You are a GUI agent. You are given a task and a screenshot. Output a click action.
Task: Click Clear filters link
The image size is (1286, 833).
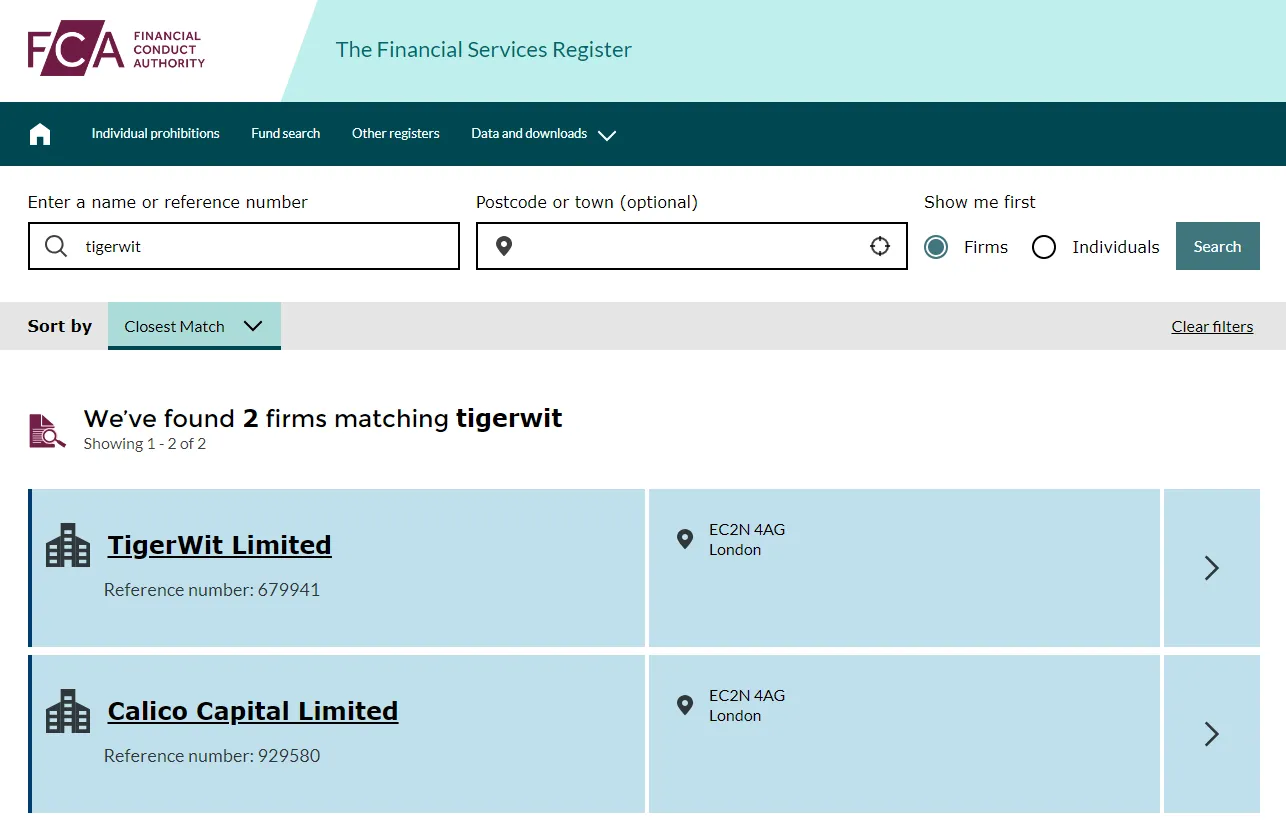(x=1212, y=327)
